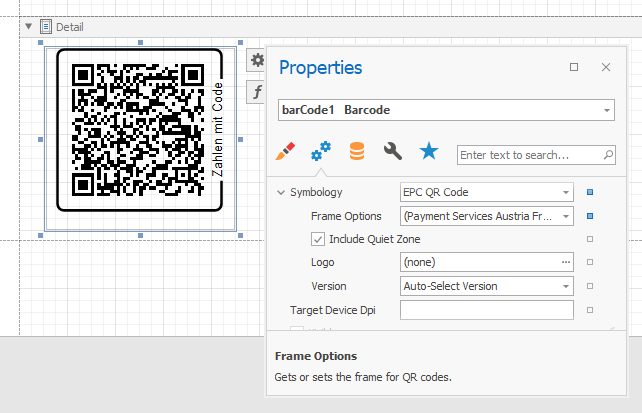The width and height of the screenshot is (642, 413).
Task: Open the Appearance tab with paintbrush icon
Action: (285, 152)
